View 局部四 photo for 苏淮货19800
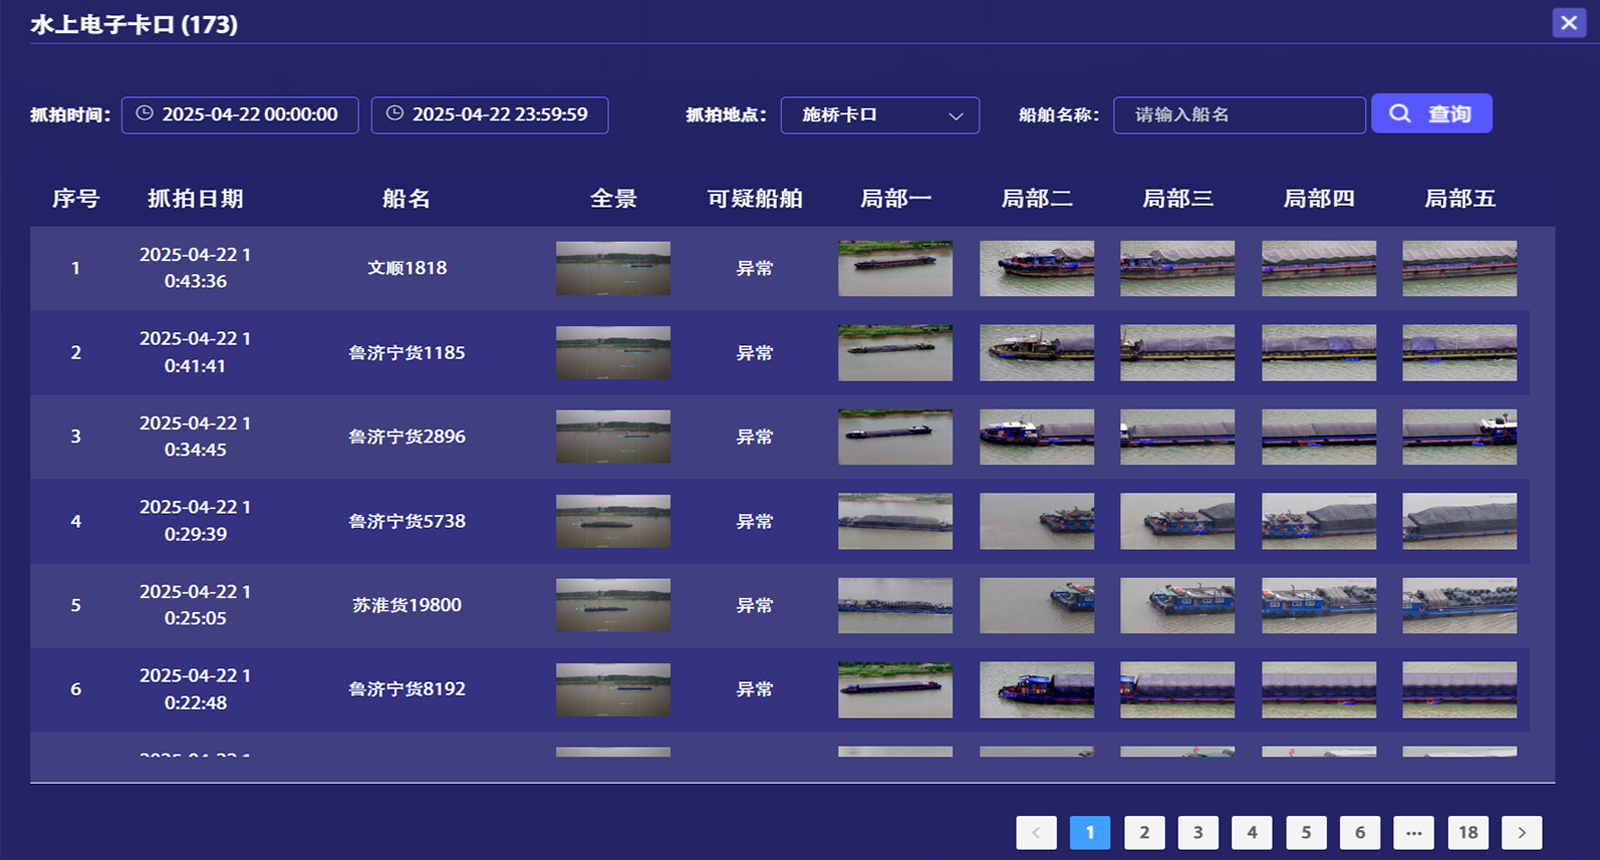The image size is (1600, 860). point(1318,605)
